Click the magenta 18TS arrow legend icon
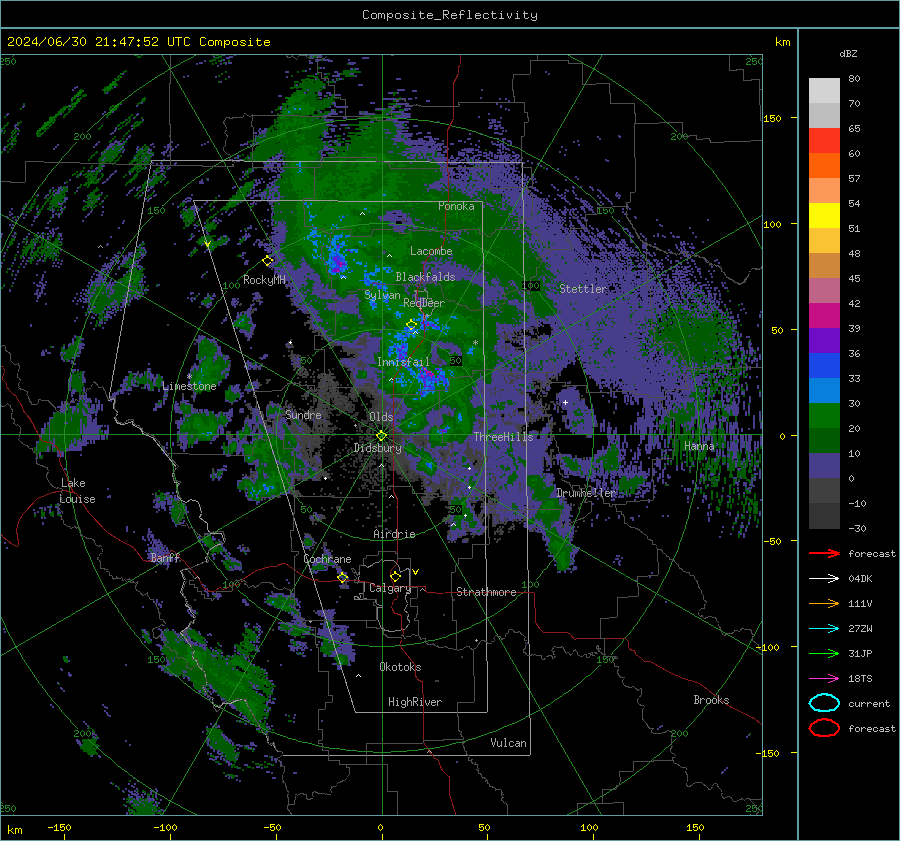This screenshot has height=841, width=900. point(824,679)
